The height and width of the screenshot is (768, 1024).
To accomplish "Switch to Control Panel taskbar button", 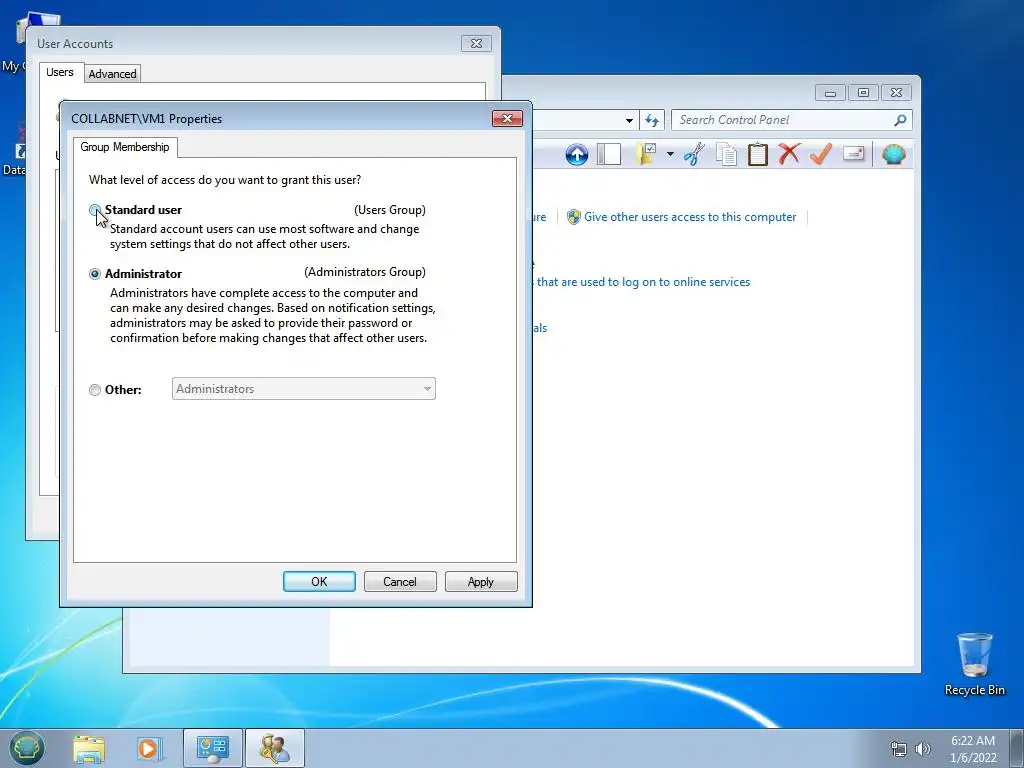I will click(212, 749).
